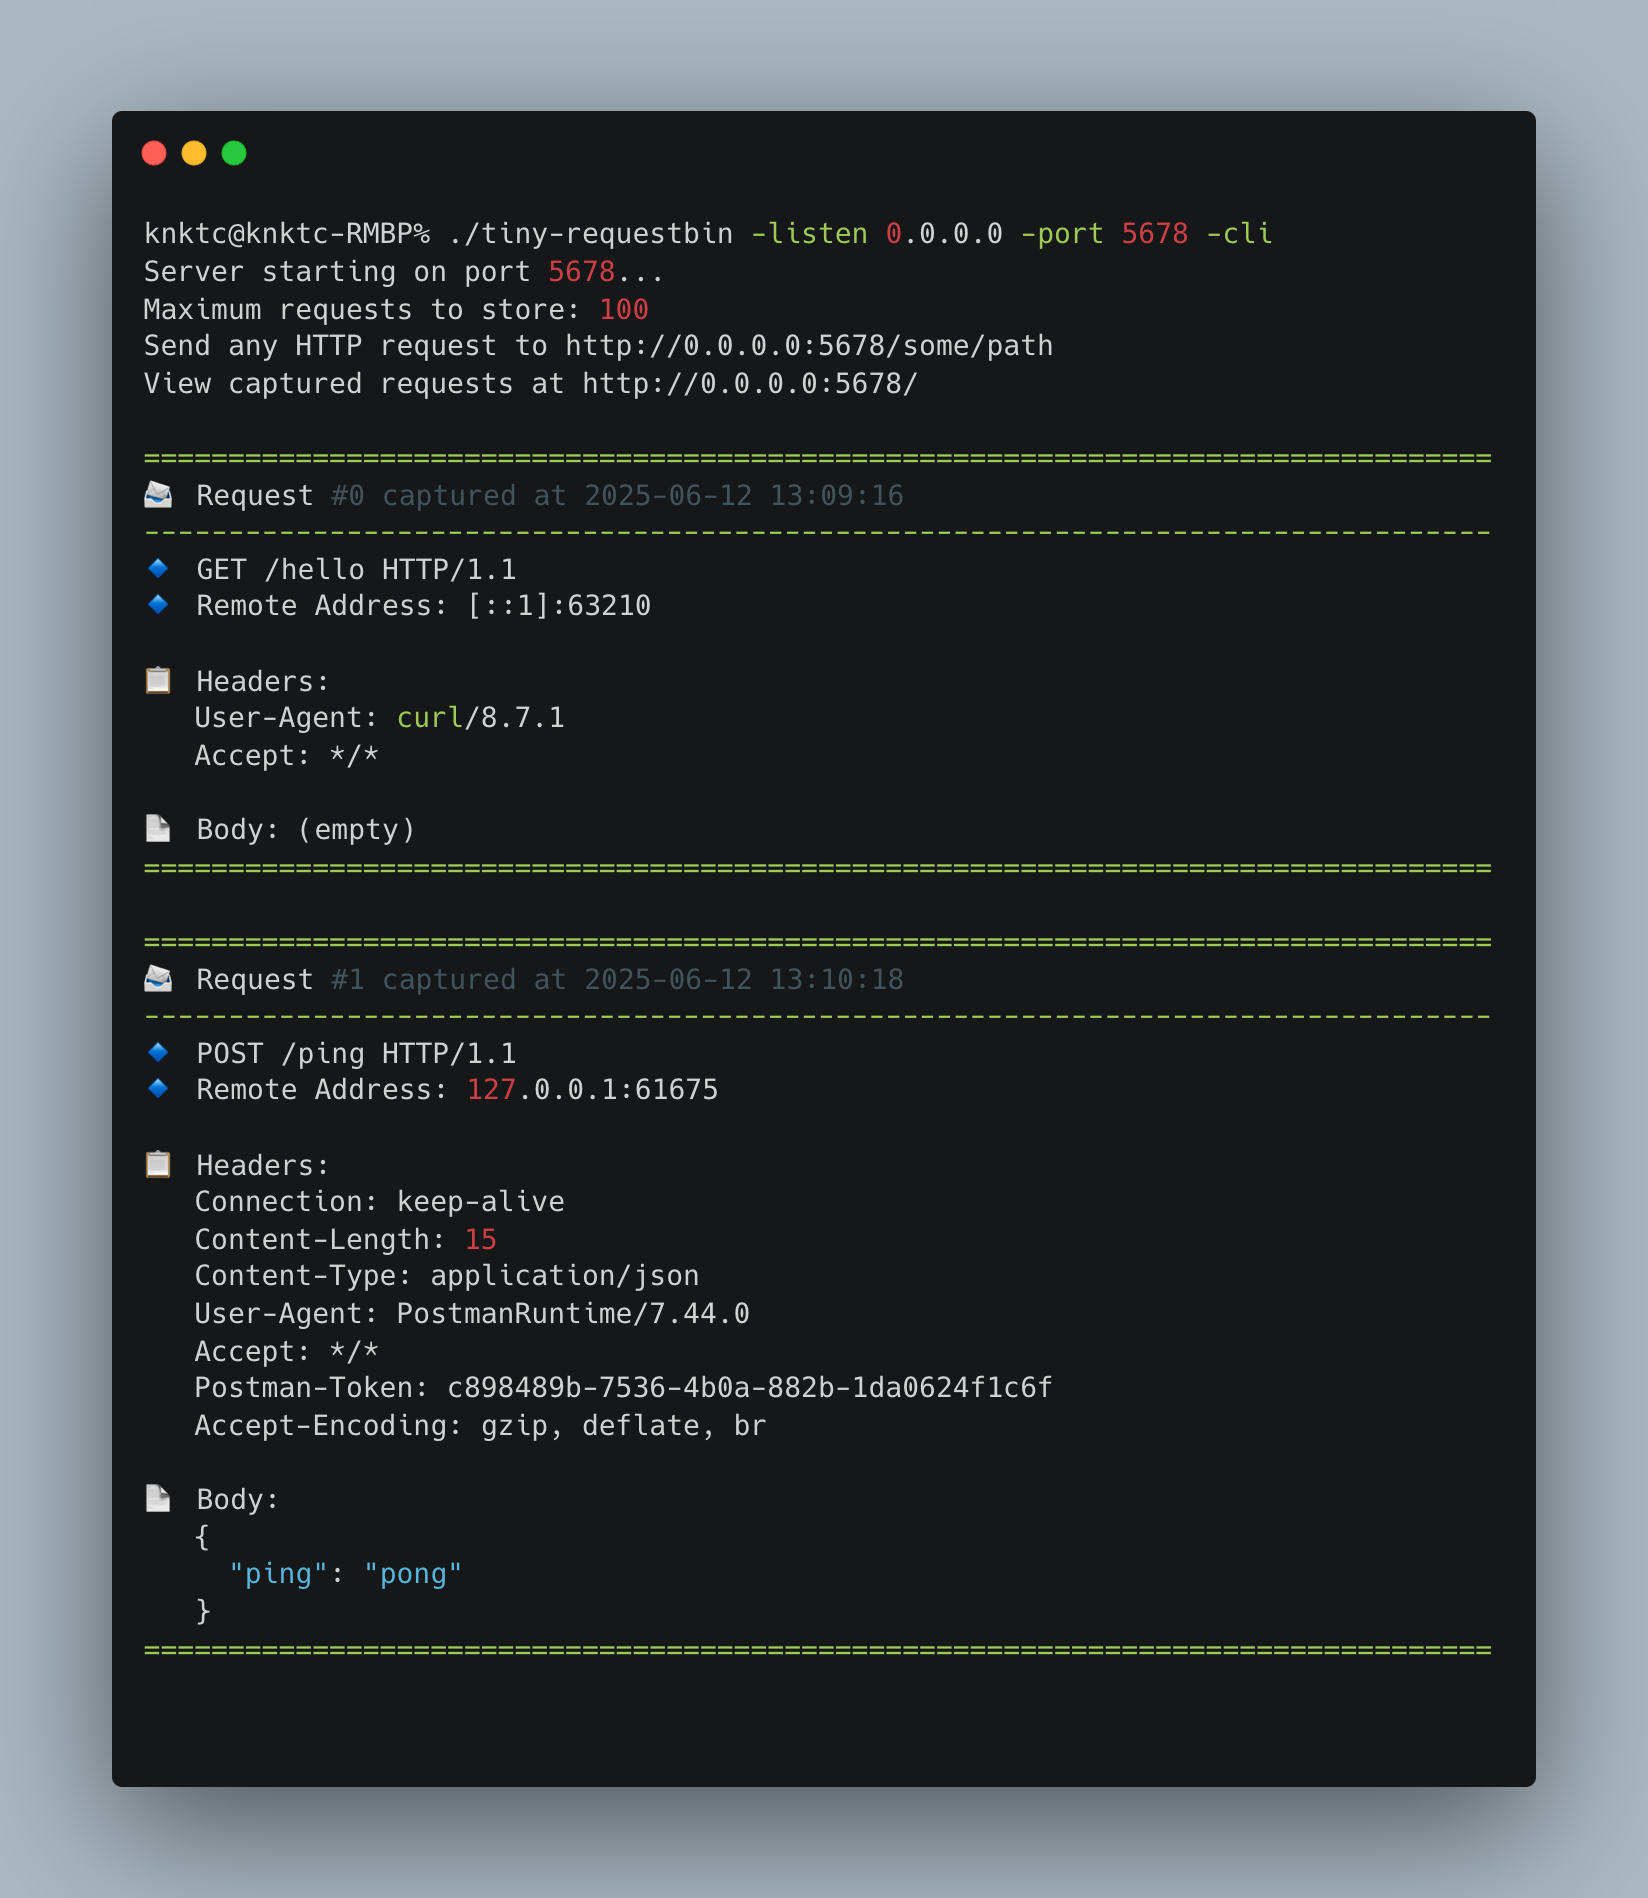Click the envelope icon for Request #1
The image size is (1648, 1898).
click(158, 978)
